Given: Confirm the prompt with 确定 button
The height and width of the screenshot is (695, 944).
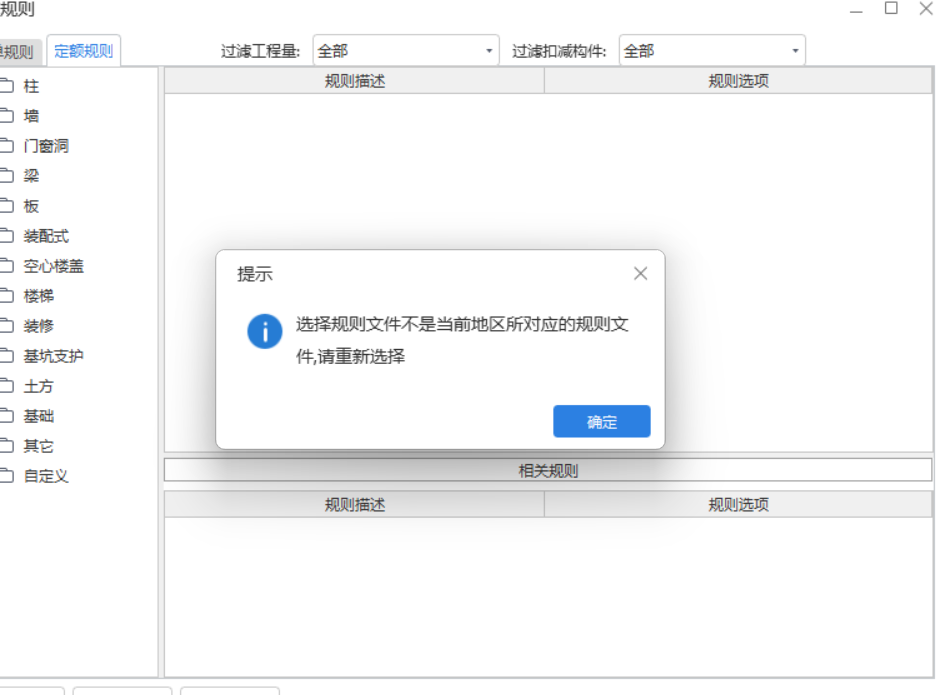Looking at the screenshot, I should point(601,421).
